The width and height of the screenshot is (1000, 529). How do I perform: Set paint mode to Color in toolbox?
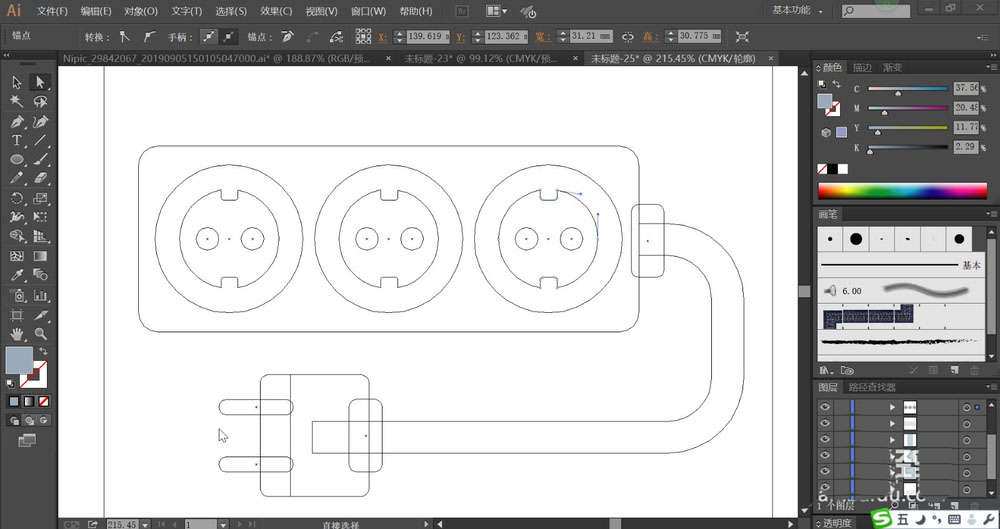click(14, 401)
